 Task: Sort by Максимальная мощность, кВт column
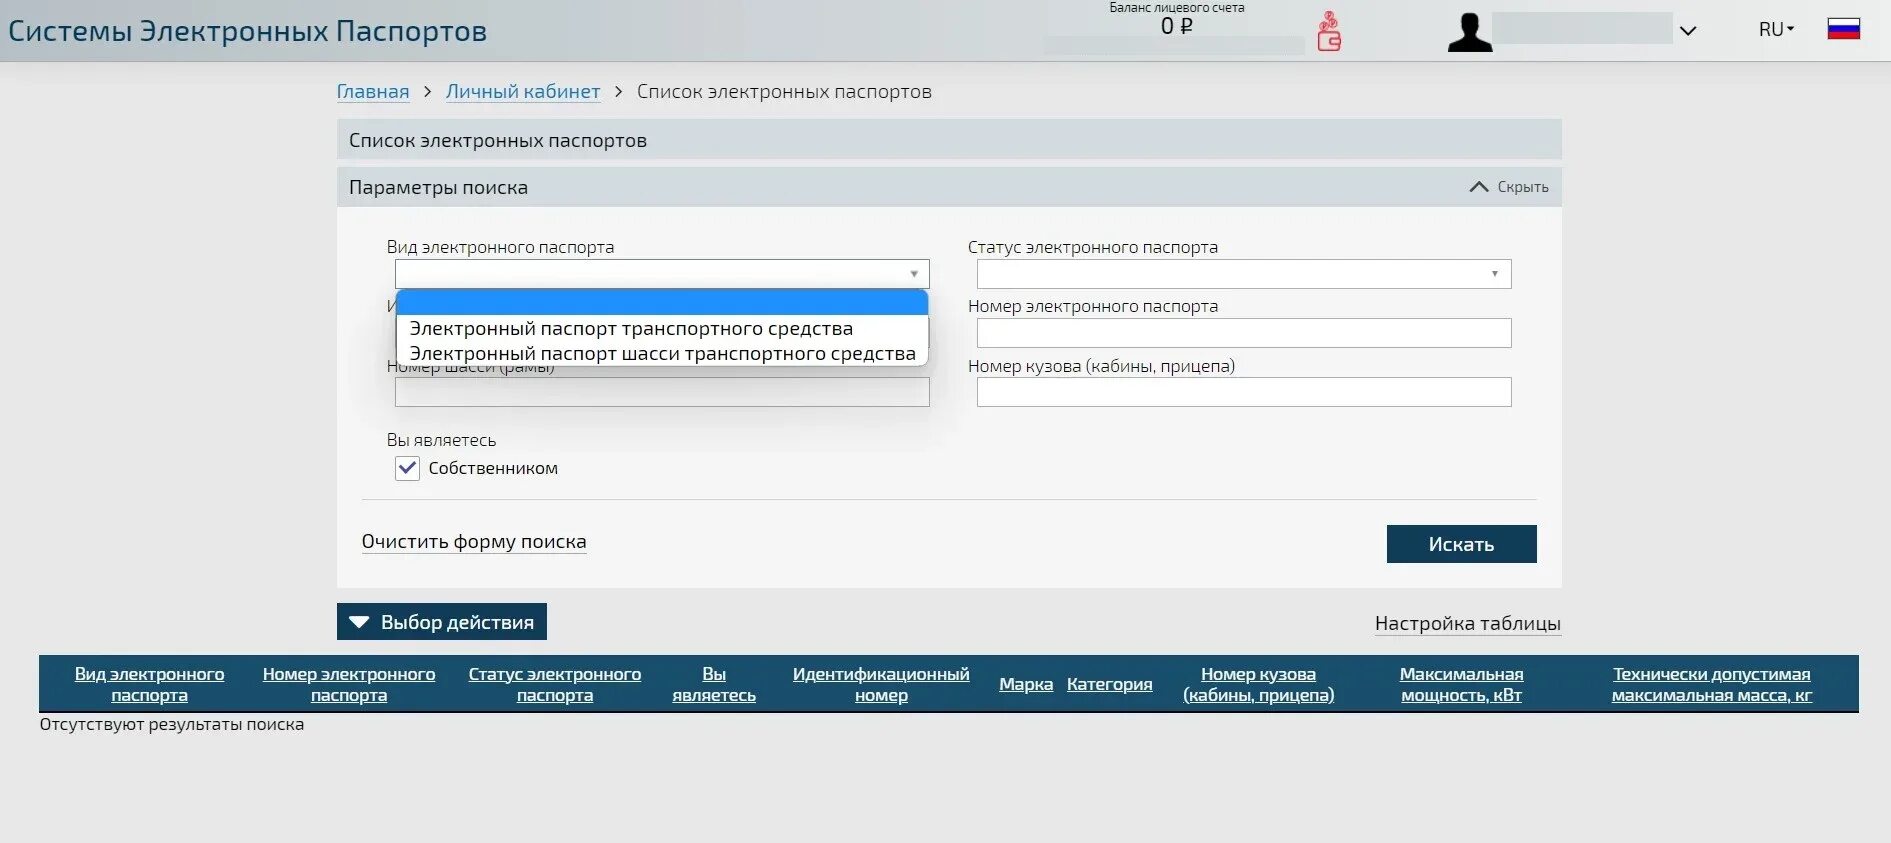tap(1462, 684)
